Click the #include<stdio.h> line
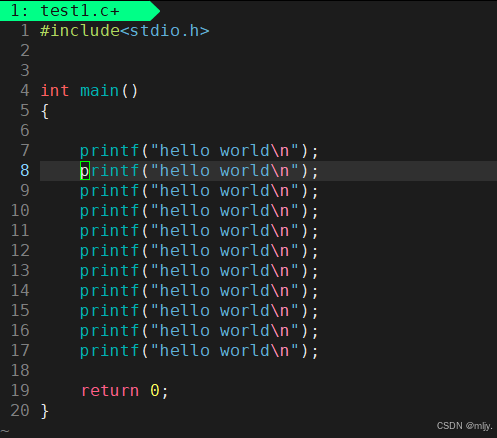The width and height of the screenshot is (497, 438). point(125,31)
